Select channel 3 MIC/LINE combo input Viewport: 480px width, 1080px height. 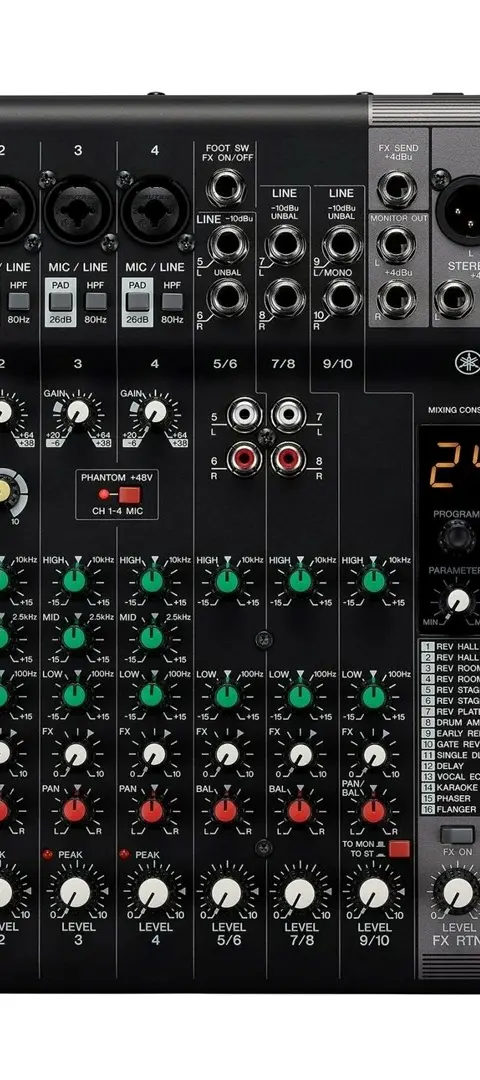[78, 209]
